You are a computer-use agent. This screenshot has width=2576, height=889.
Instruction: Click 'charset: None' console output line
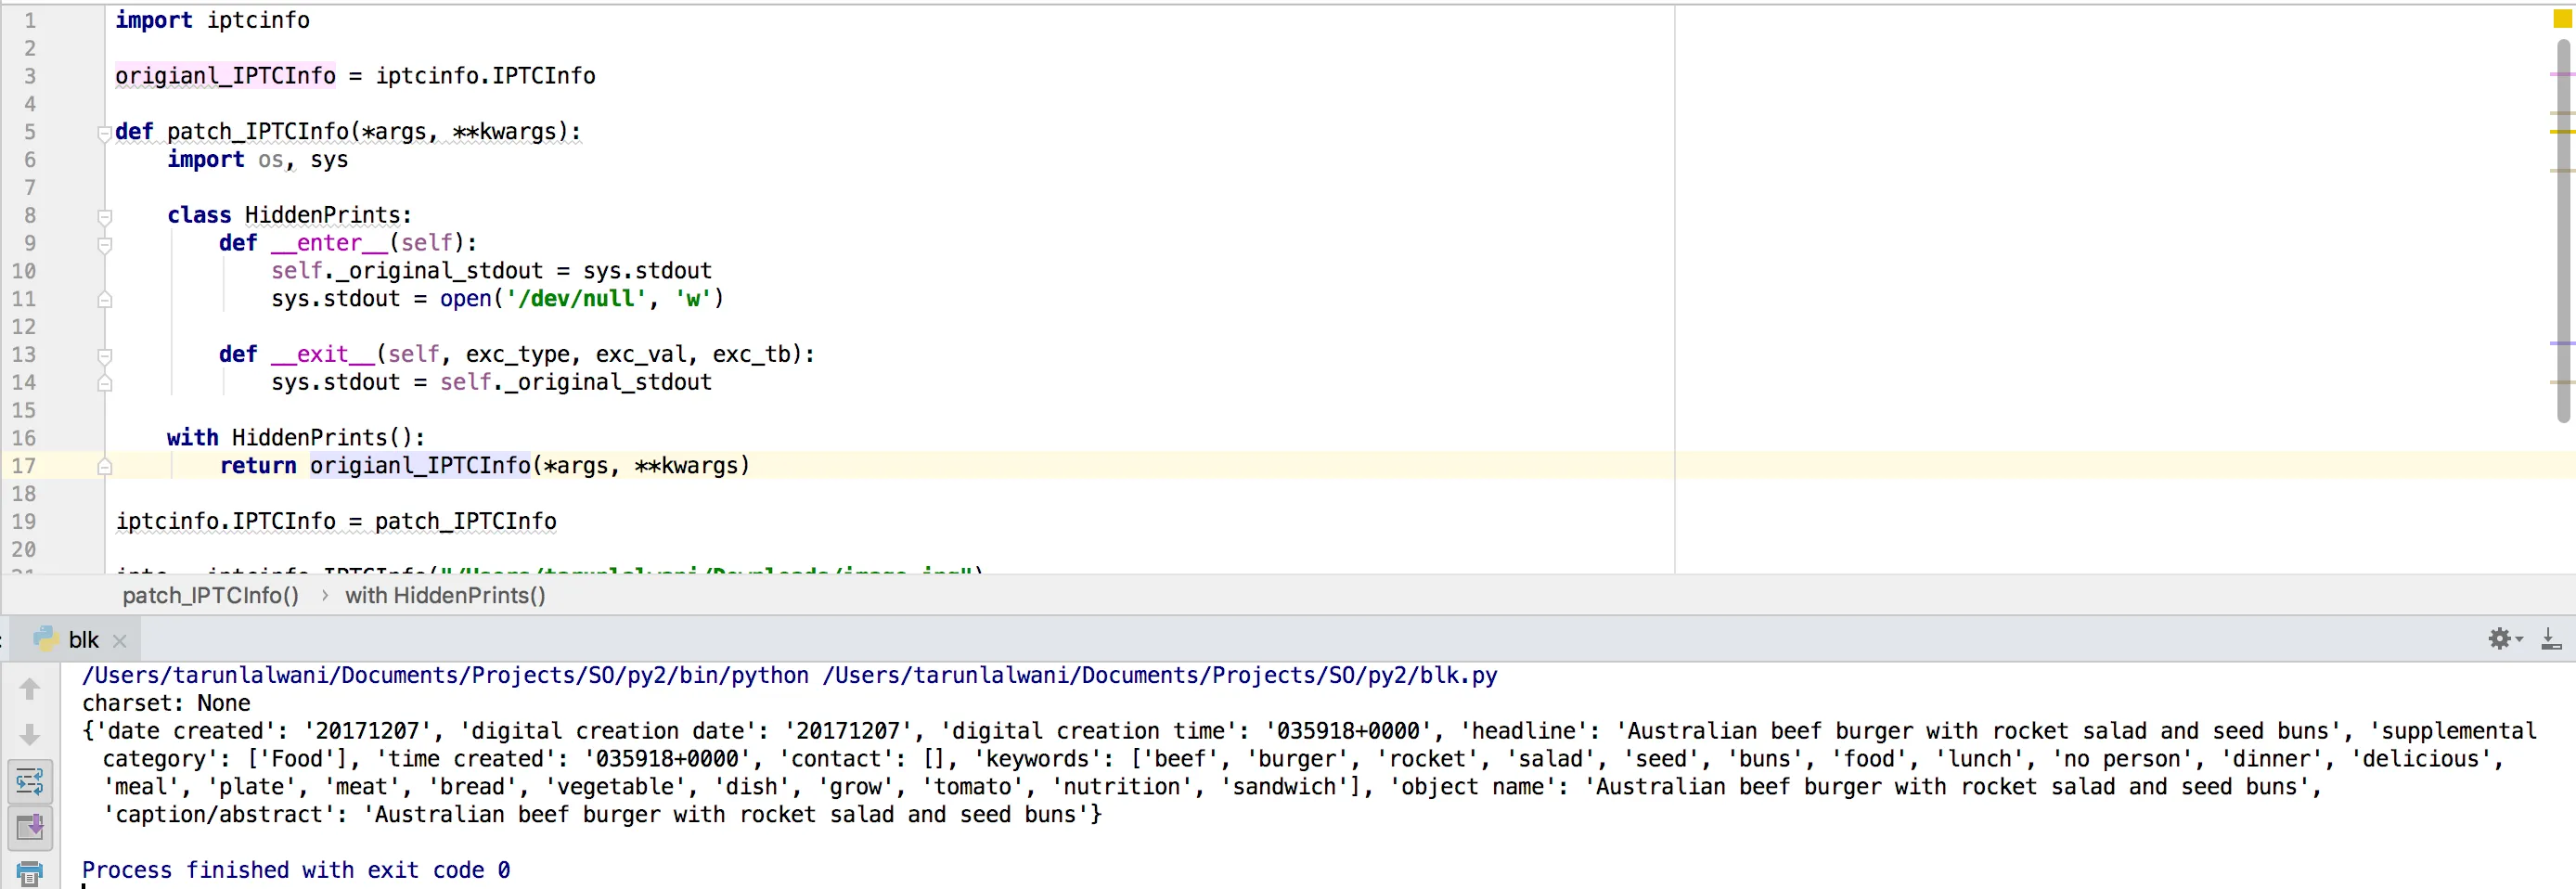tap(166, 703)
